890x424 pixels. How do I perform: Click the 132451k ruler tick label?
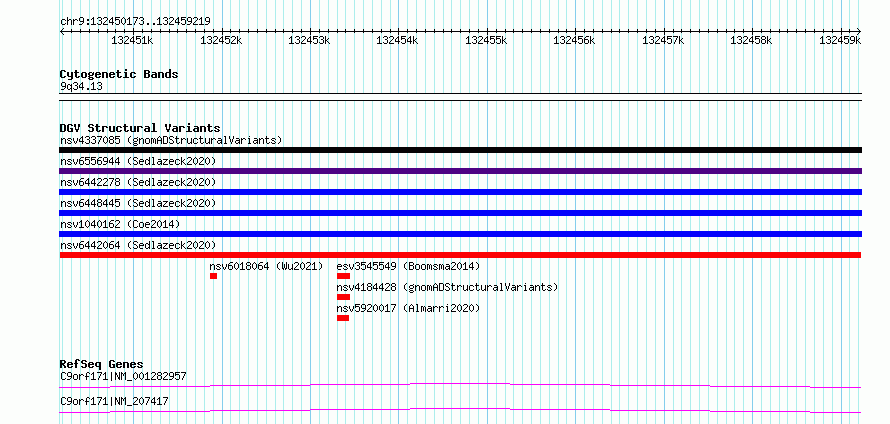(132, 40)
